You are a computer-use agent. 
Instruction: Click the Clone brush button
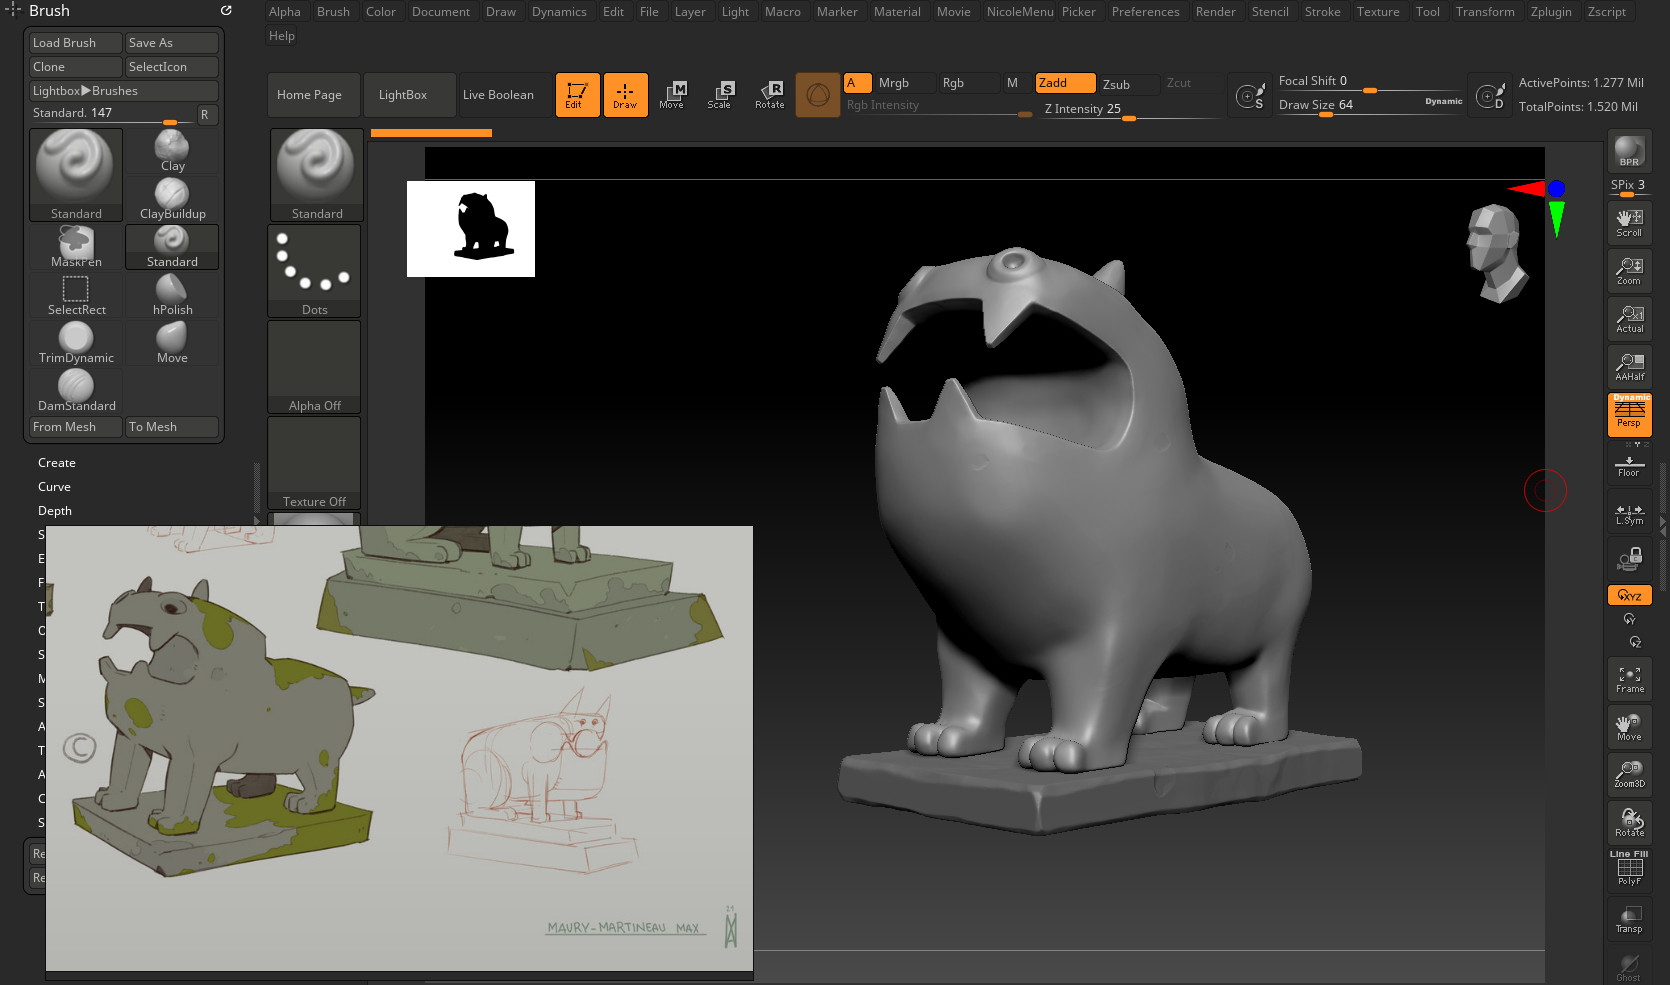coord(76,67)
